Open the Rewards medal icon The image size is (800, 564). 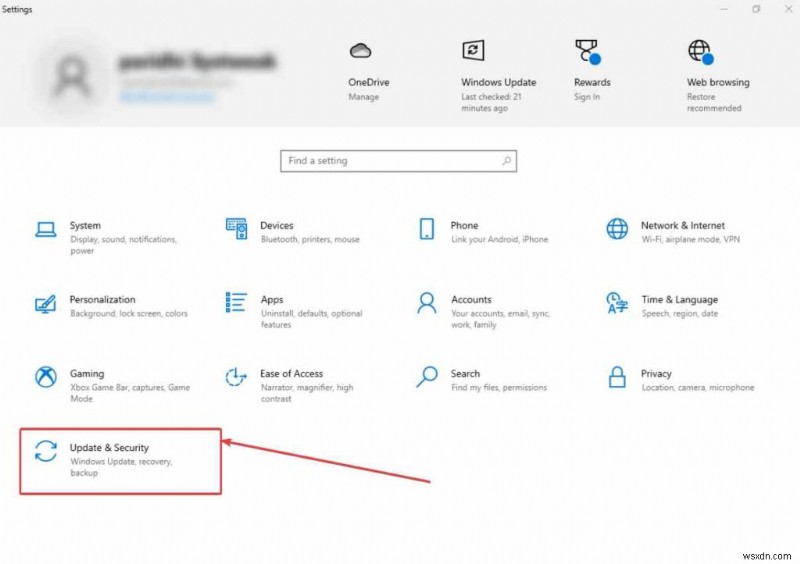pos(587,52)
